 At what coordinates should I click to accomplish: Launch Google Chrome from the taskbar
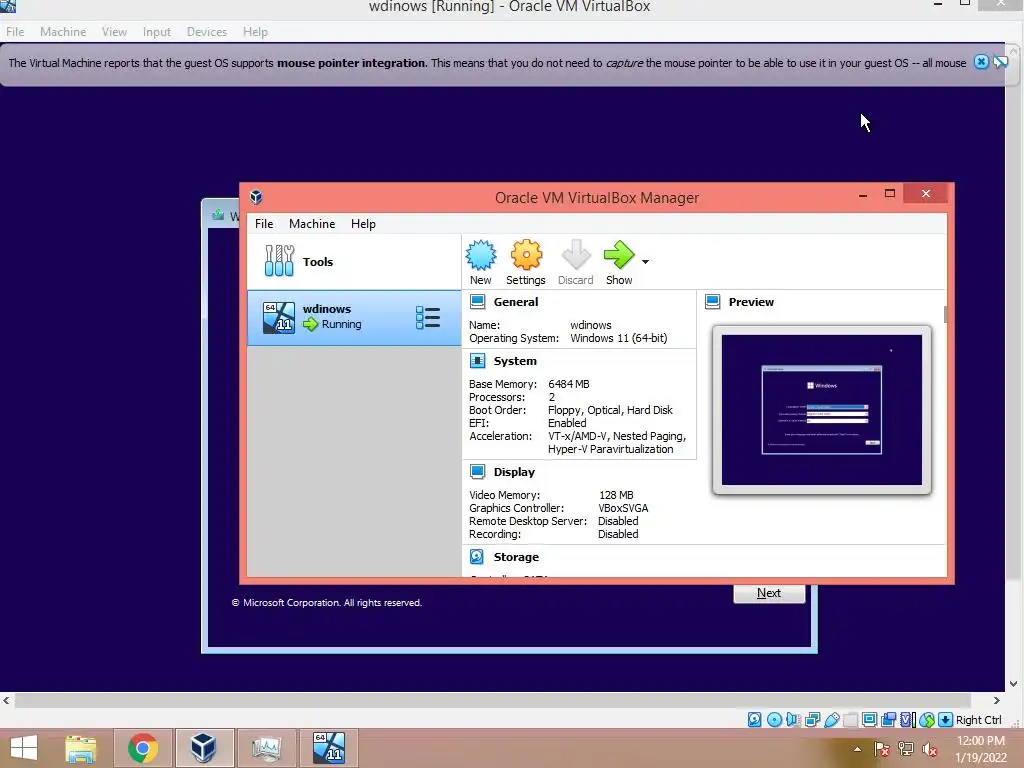[143, 748]
